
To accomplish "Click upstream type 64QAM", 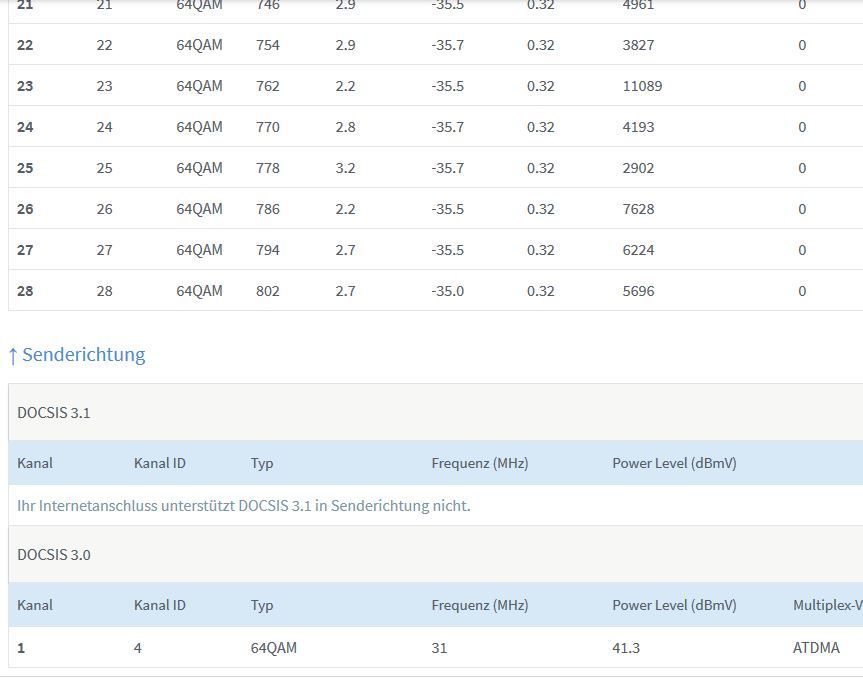I will coord(274,648).
